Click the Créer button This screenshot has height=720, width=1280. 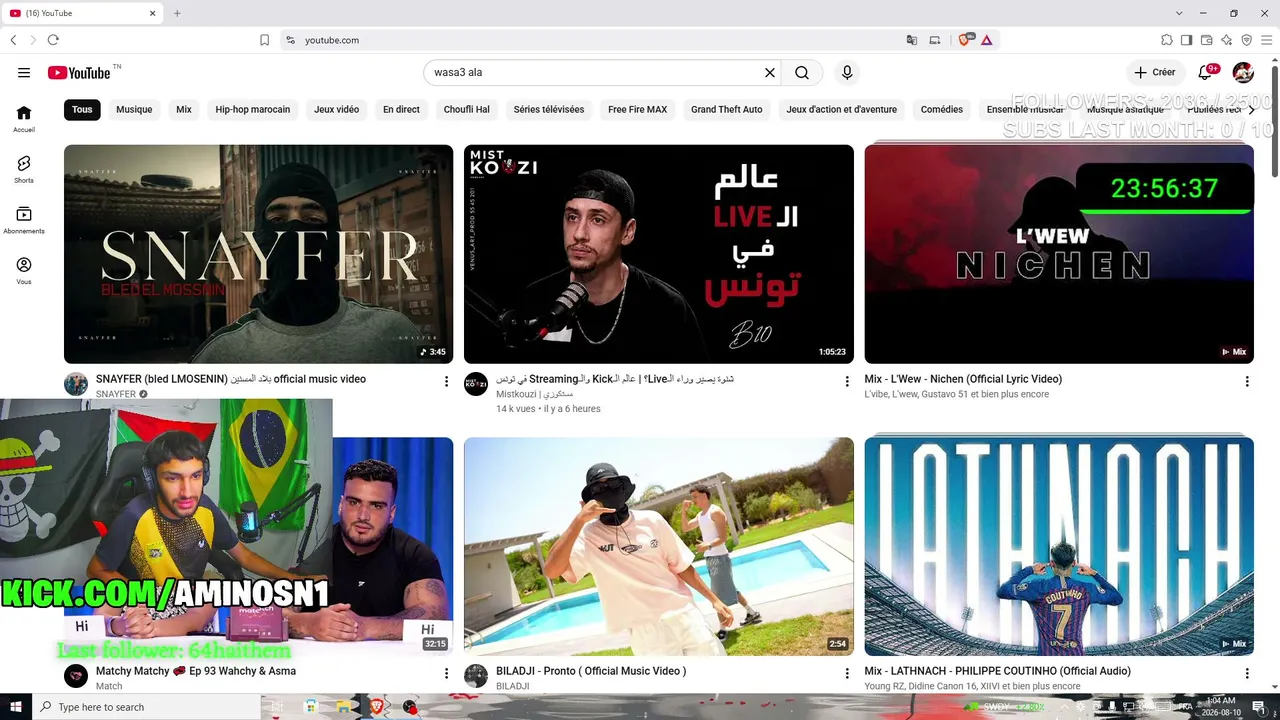pos(1154,73)
